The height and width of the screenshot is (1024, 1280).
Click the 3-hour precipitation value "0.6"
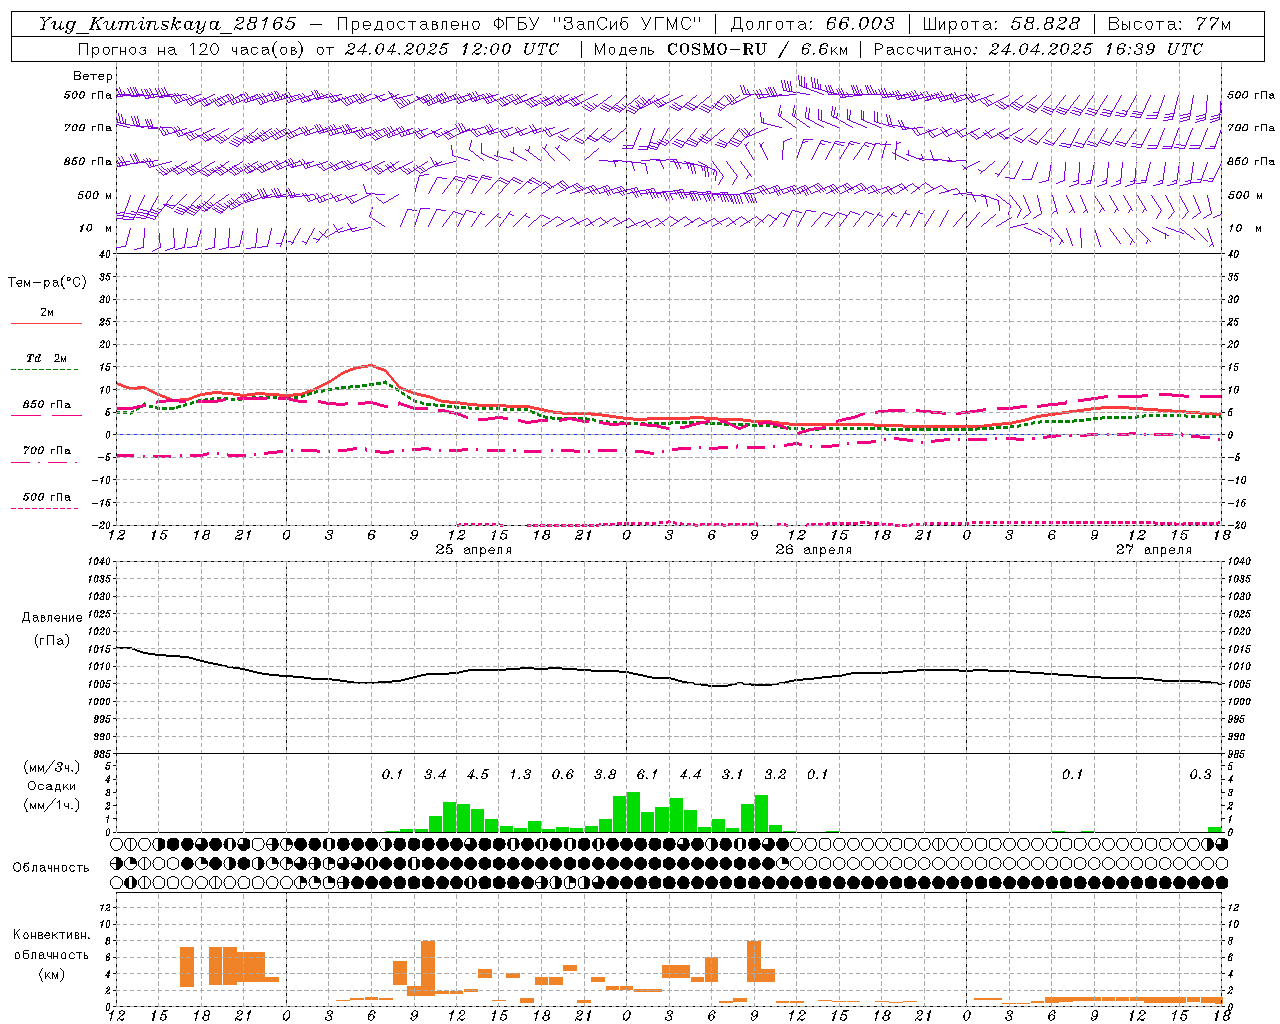pos(563,774)
